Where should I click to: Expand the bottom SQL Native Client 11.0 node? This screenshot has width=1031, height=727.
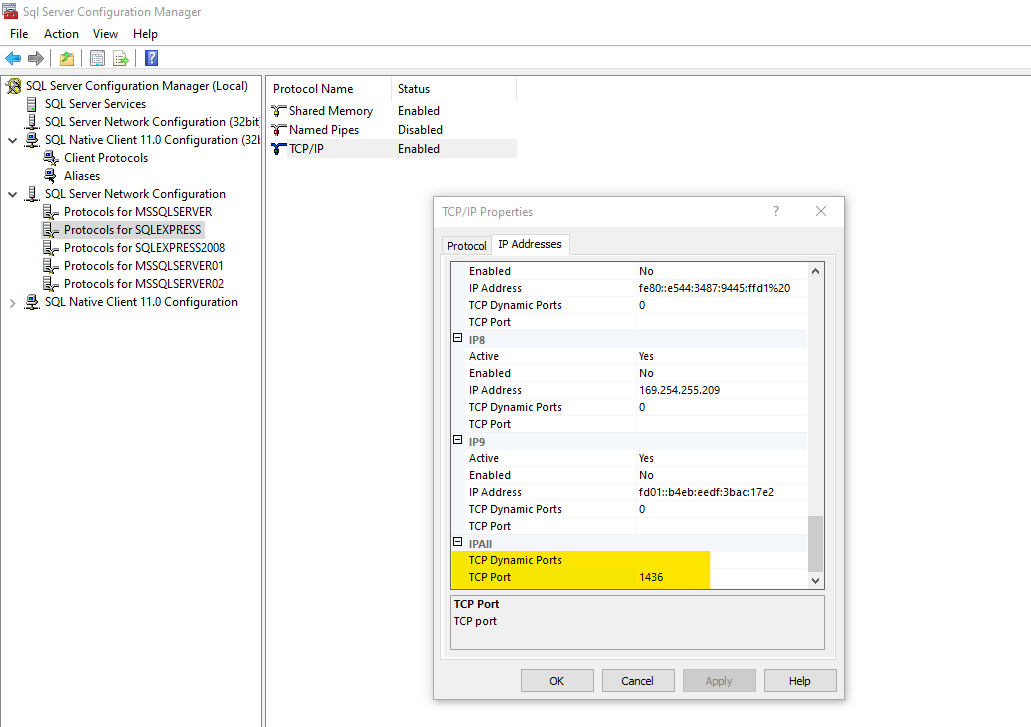12,302
